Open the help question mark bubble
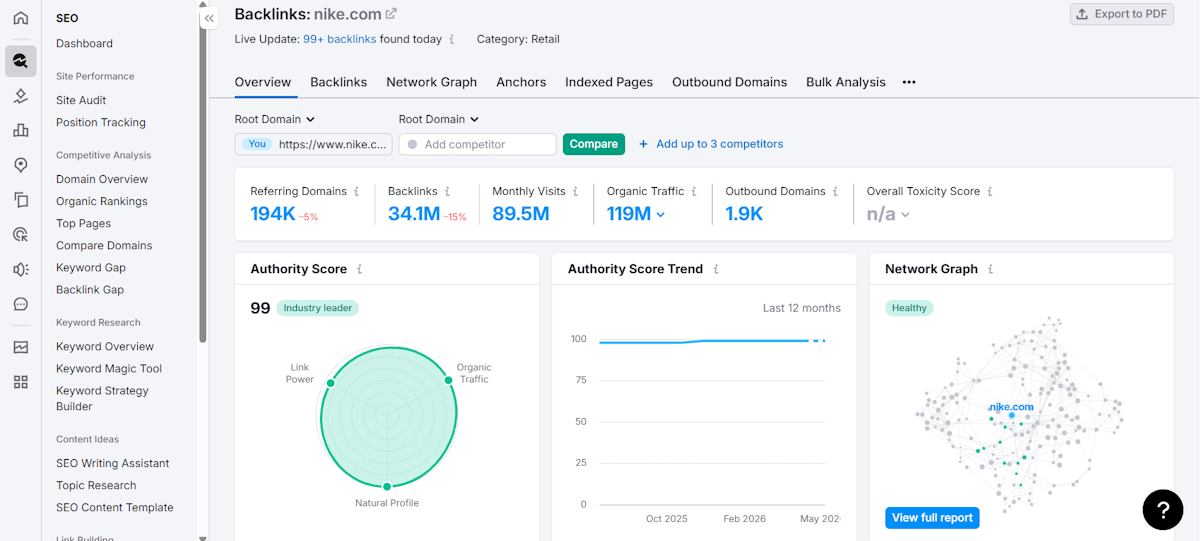 [x=1162, y=509]
